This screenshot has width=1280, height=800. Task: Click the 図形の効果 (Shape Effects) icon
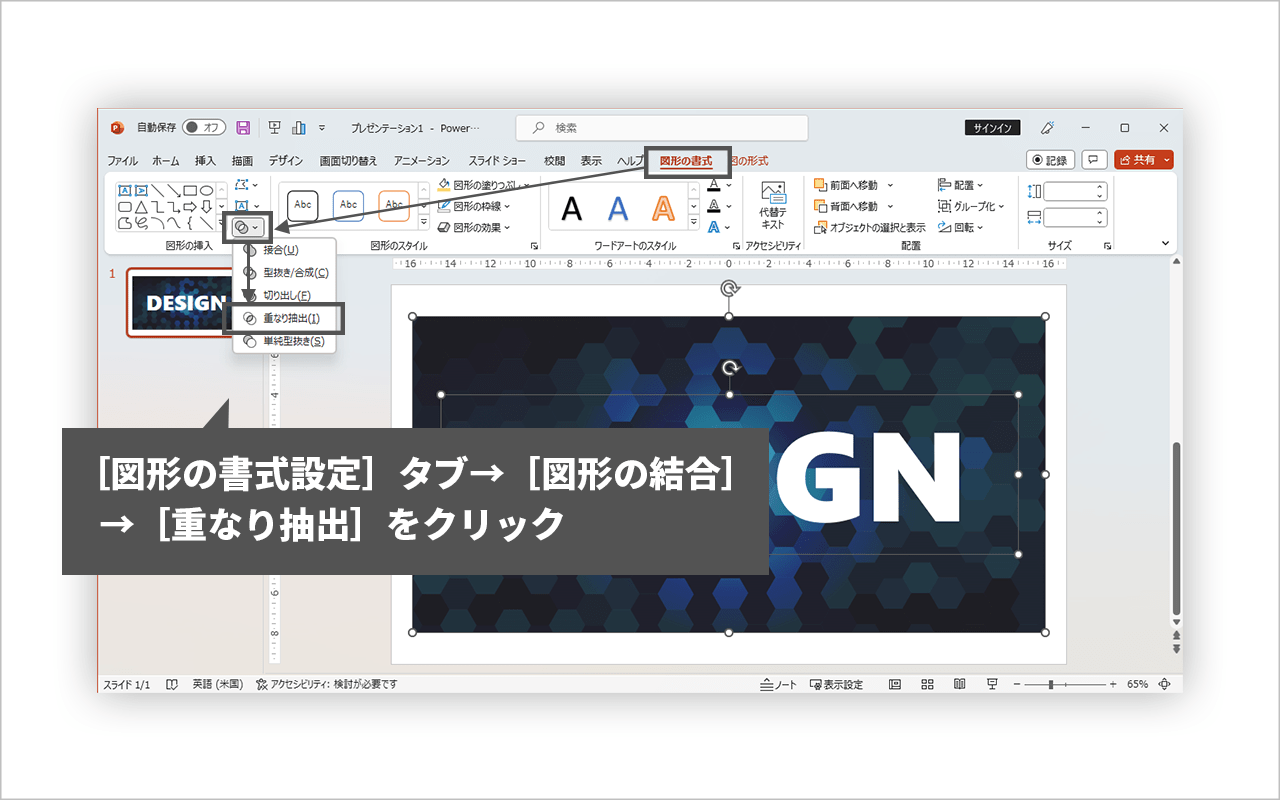[x=443, y=227]
